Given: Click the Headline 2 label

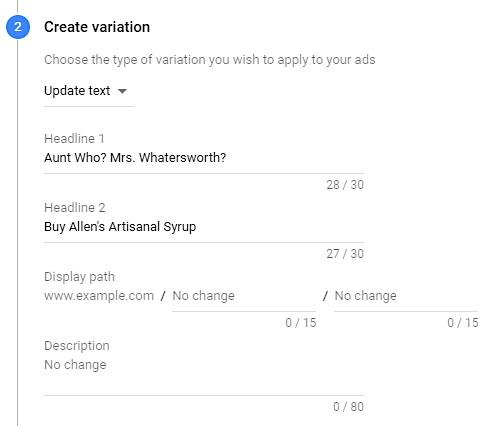Looking at the screenshot, I should (75, 208).
